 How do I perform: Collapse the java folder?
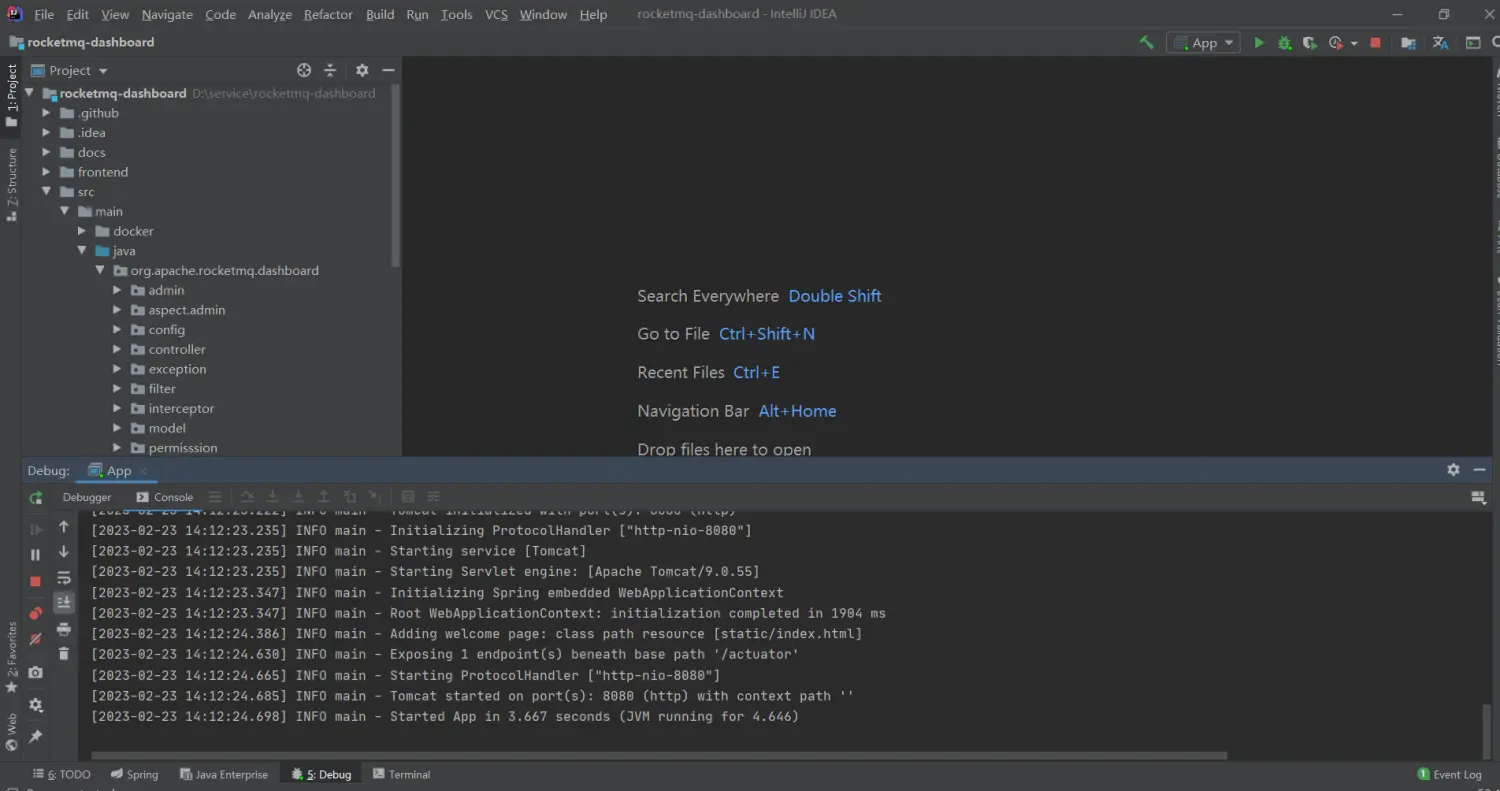[x=82, y=251]
